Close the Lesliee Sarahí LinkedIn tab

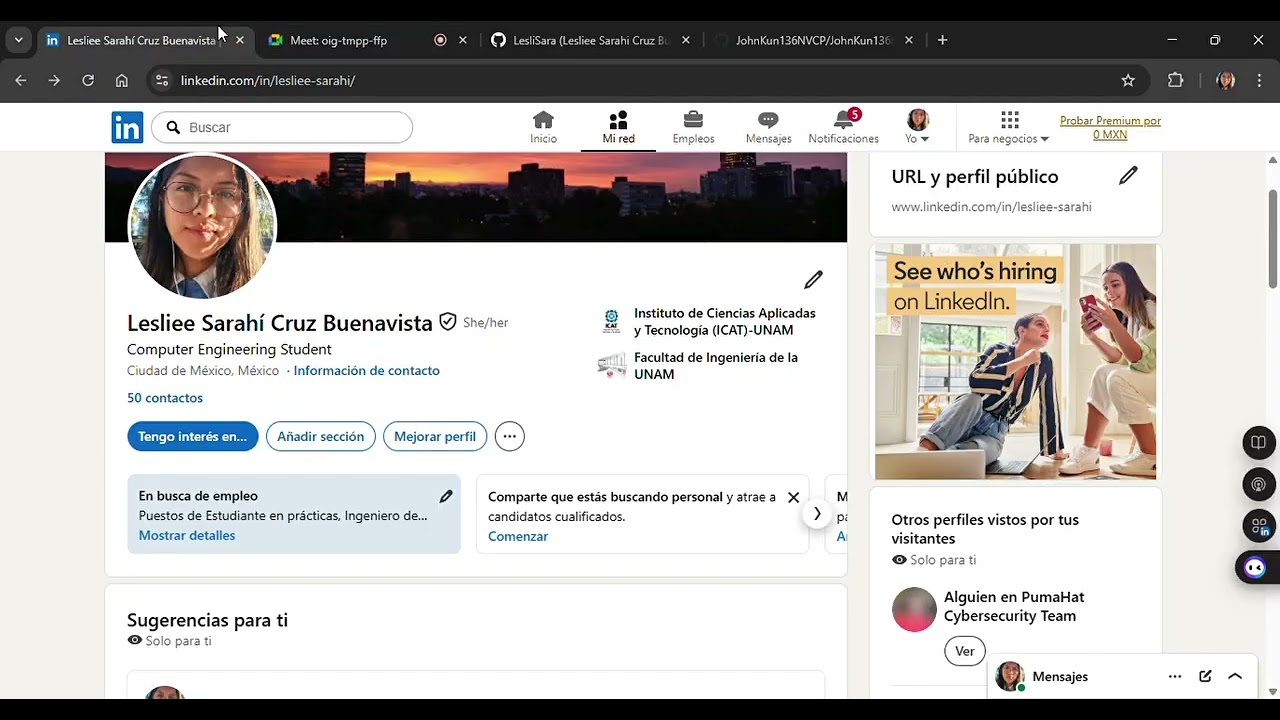click(239, 40)
